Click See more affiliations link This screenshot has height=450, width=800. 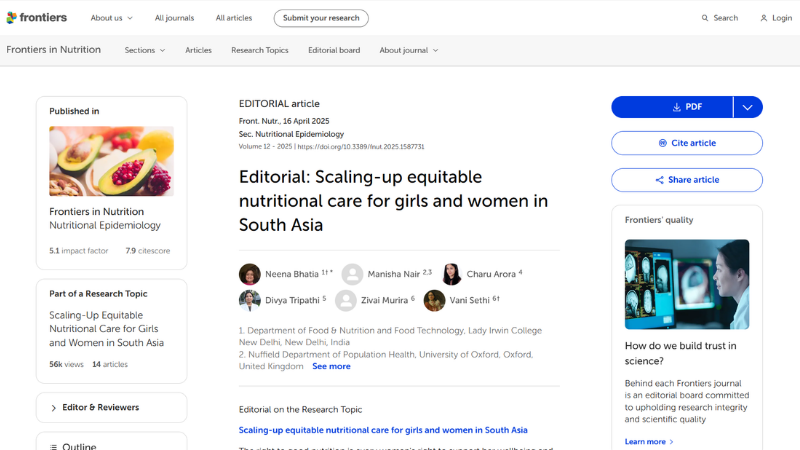[331, 367]
